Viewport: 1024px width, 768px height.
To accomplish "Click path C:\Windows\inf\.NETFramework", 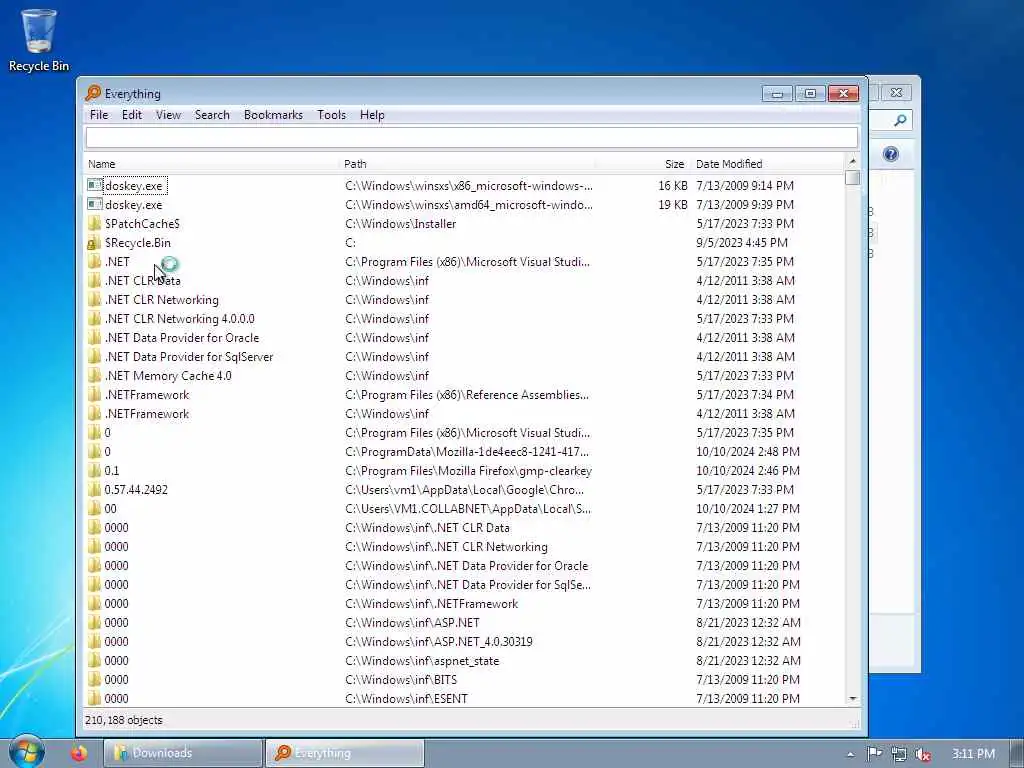I will click(432, 604).
